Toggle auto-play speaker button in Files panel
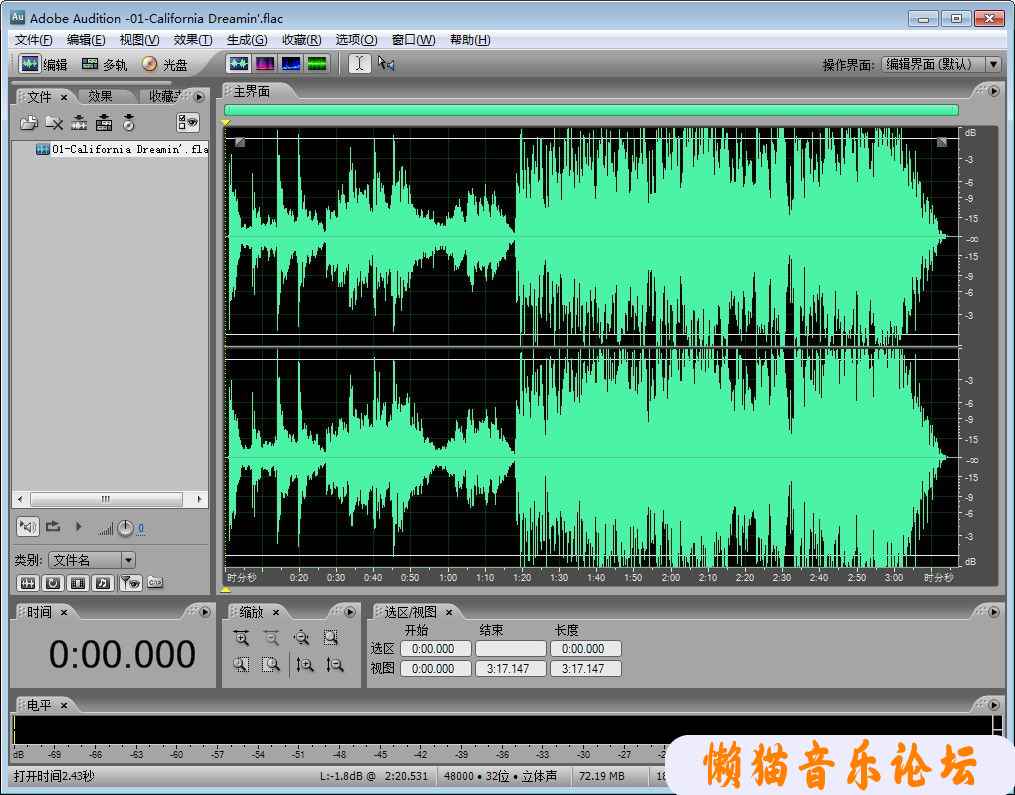Viewport: 1015px width, 795px height. pyautogui.click(x=28, y=527)
